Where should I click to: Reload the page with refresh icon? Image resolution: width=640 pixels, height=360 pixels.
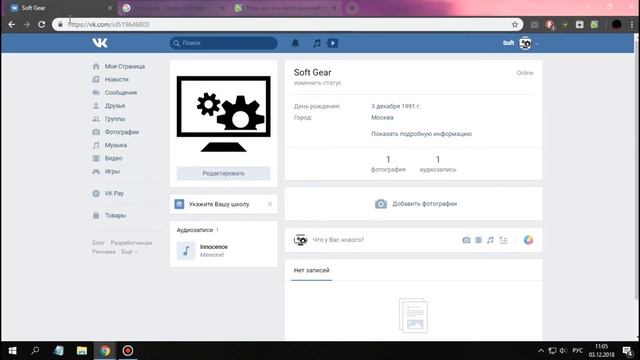pos(42,24)
